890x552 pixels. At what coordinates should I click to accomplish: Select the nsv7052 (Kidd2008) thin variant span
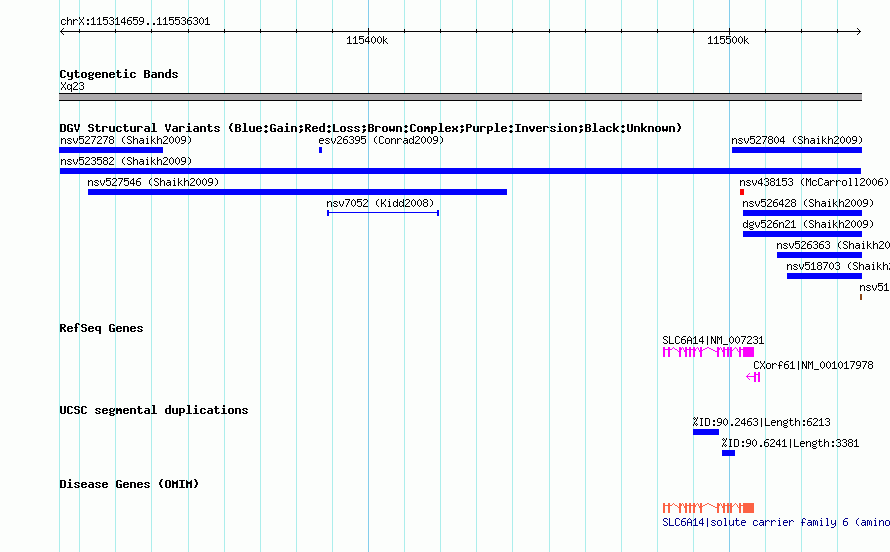pyautogui.click(x=383, y=213)
